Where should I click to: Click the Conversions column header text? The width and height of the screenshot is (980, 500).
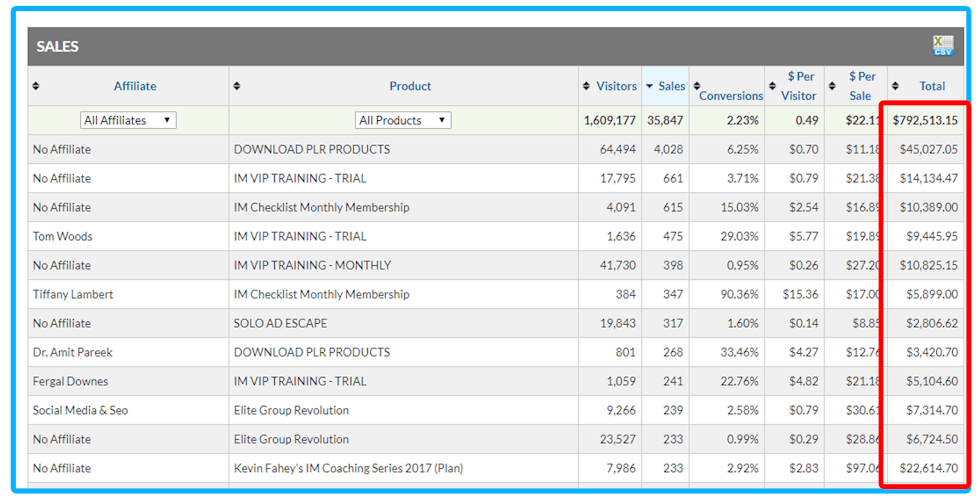[731, 96]
